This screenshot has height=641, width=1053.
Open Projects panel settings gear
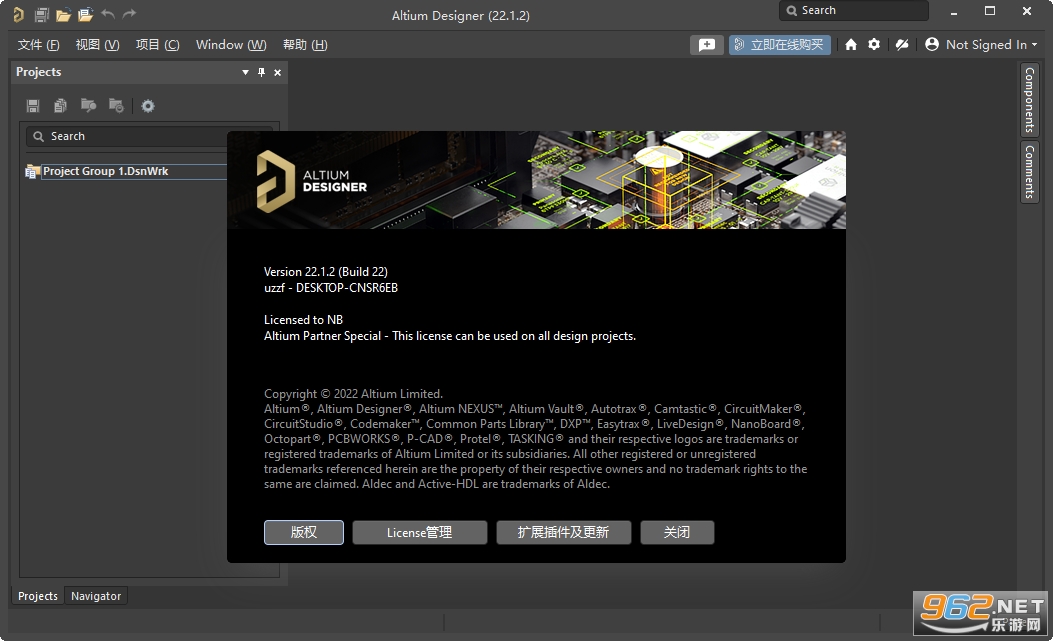[148, 105]
